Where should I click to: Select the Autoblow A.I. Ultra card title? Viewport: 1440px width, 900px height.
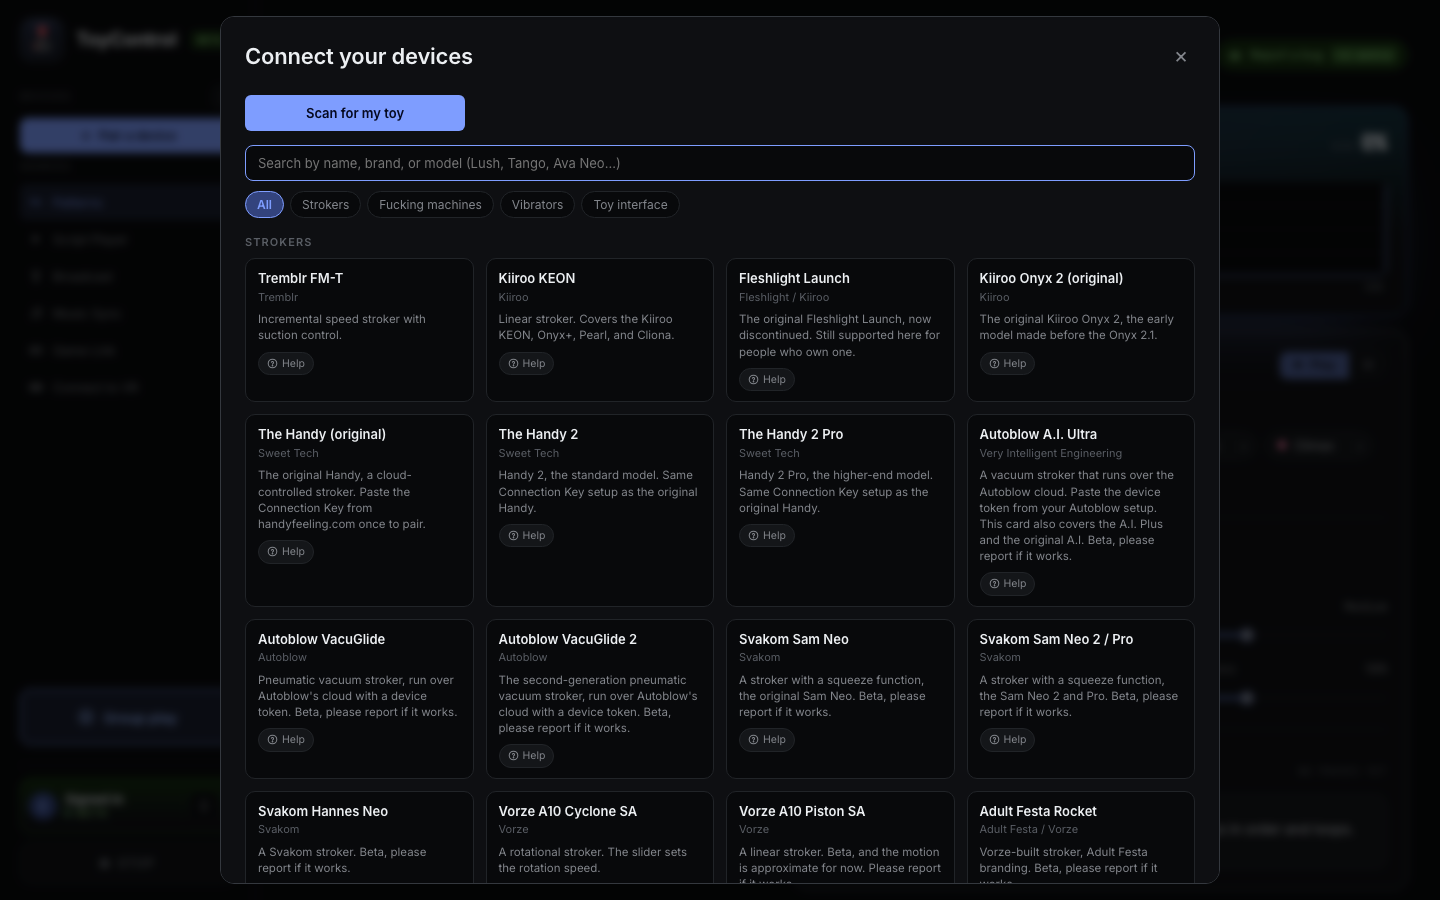click(1038, 434)
